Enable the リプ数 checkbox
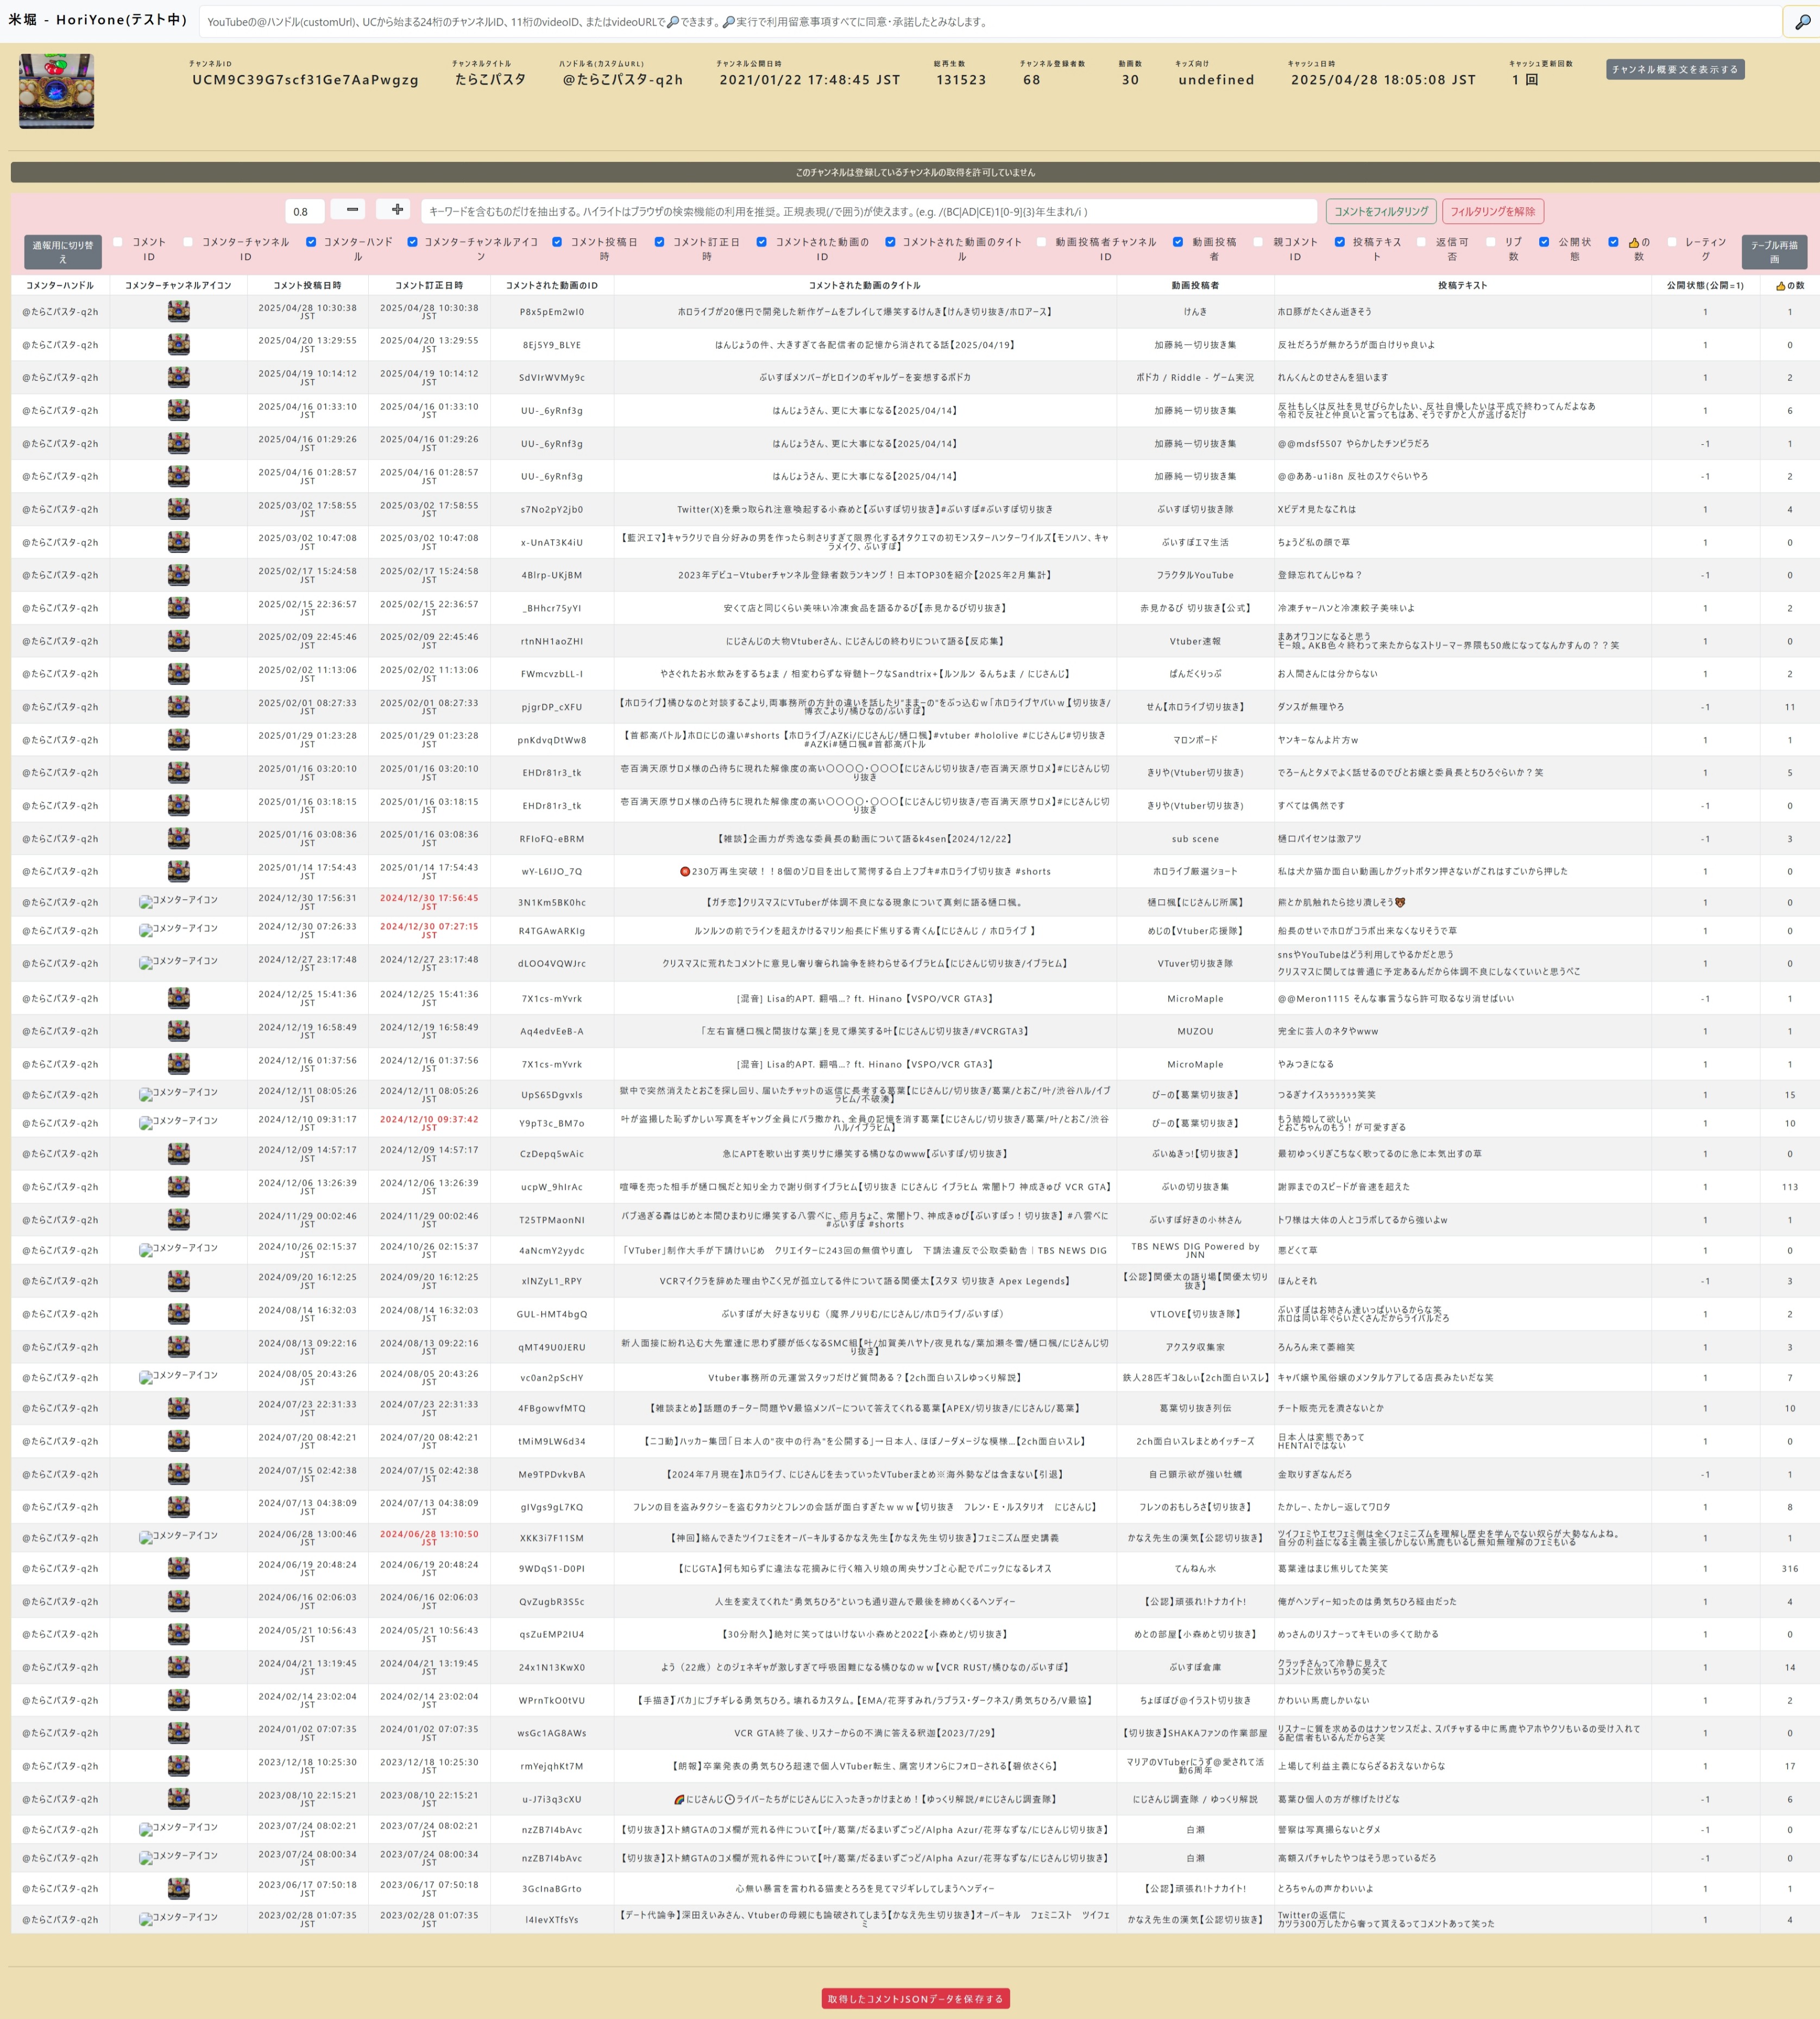1820x2019 pixels. [1491, 242]
